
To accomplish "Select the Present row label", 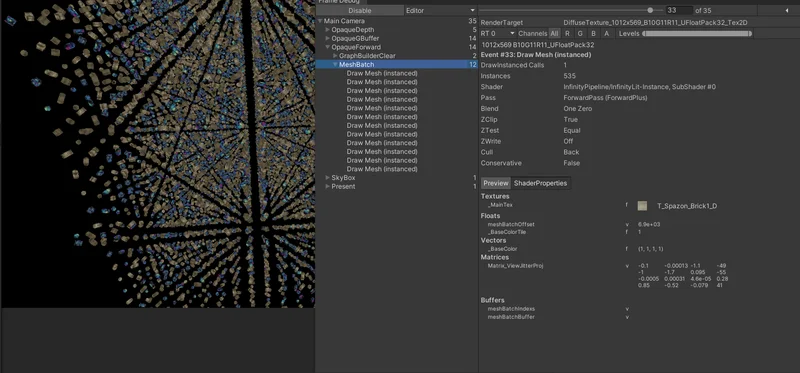I will (343, 186).
